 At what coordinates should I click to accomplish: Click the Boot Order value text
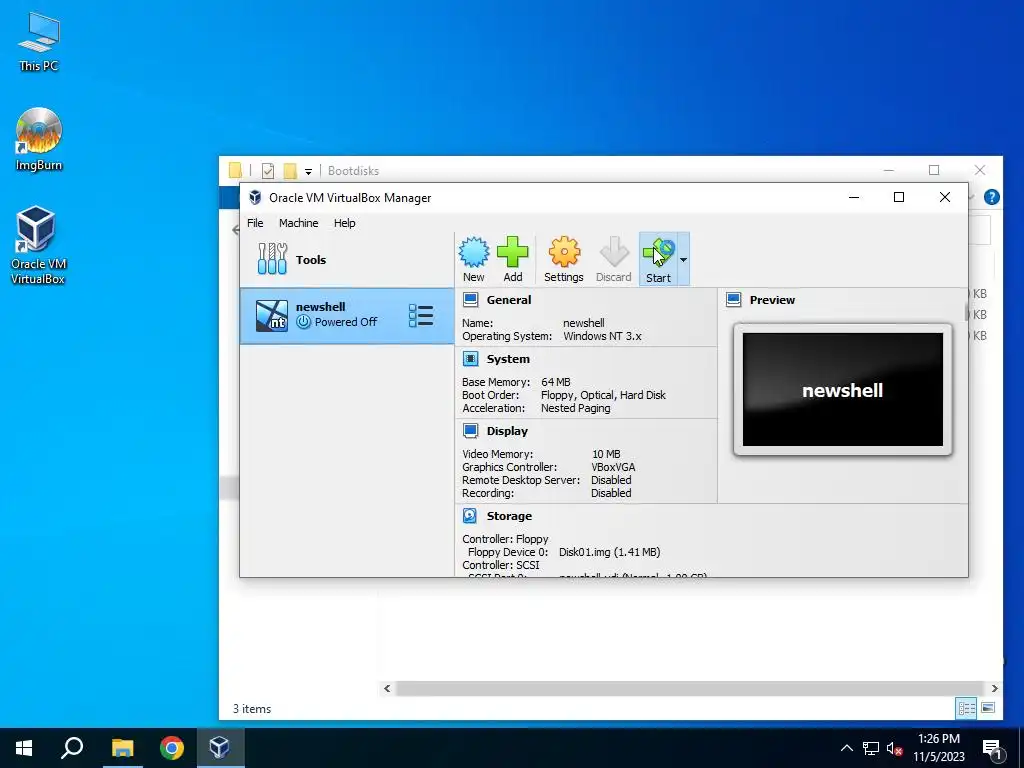pyautogui.click(x=603, y=395)
